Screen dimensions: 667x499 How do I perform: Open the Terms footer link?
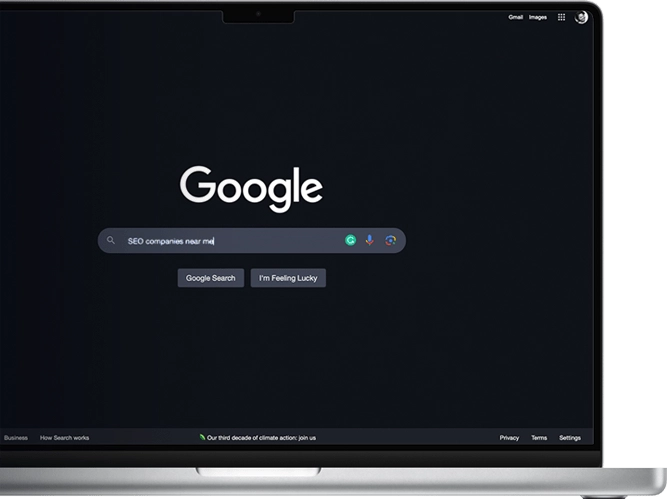coord(539,438)
